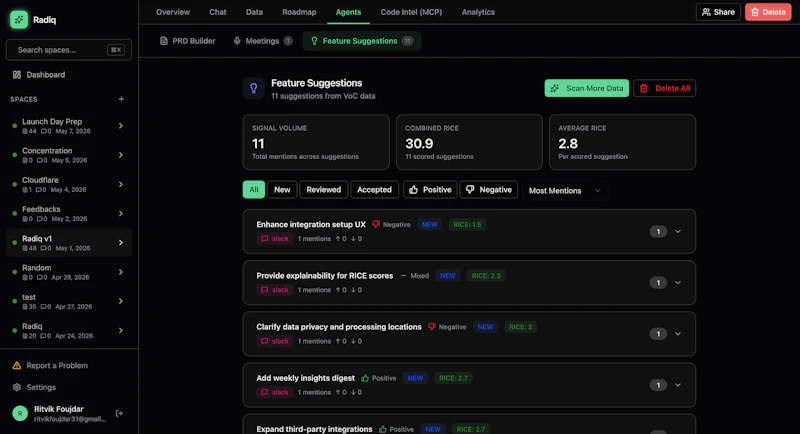
Task: Expand the Launch Day Prep space chevron
Action: (x=121, y=125)
